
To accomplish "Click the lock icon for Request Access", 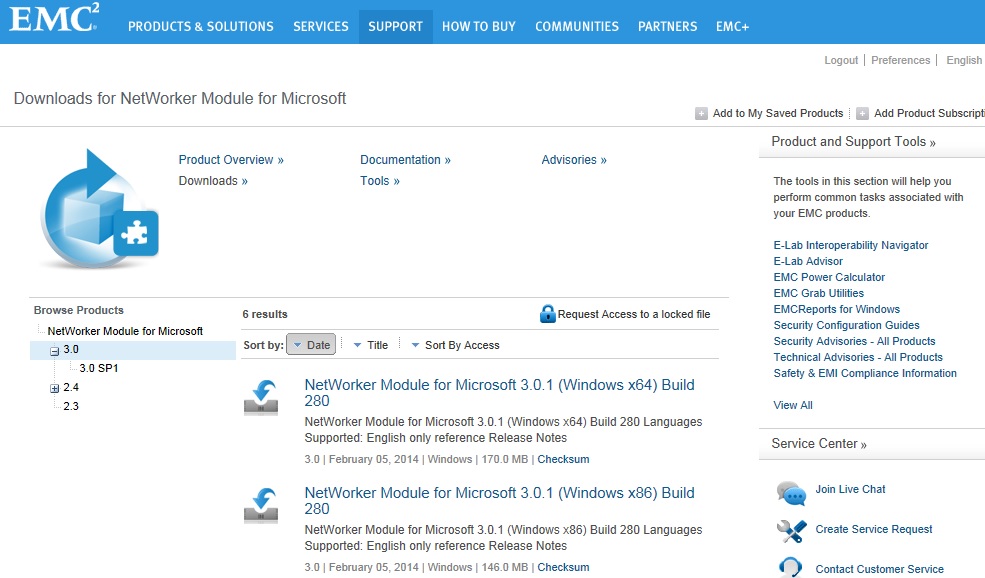I will click(548, 314).
